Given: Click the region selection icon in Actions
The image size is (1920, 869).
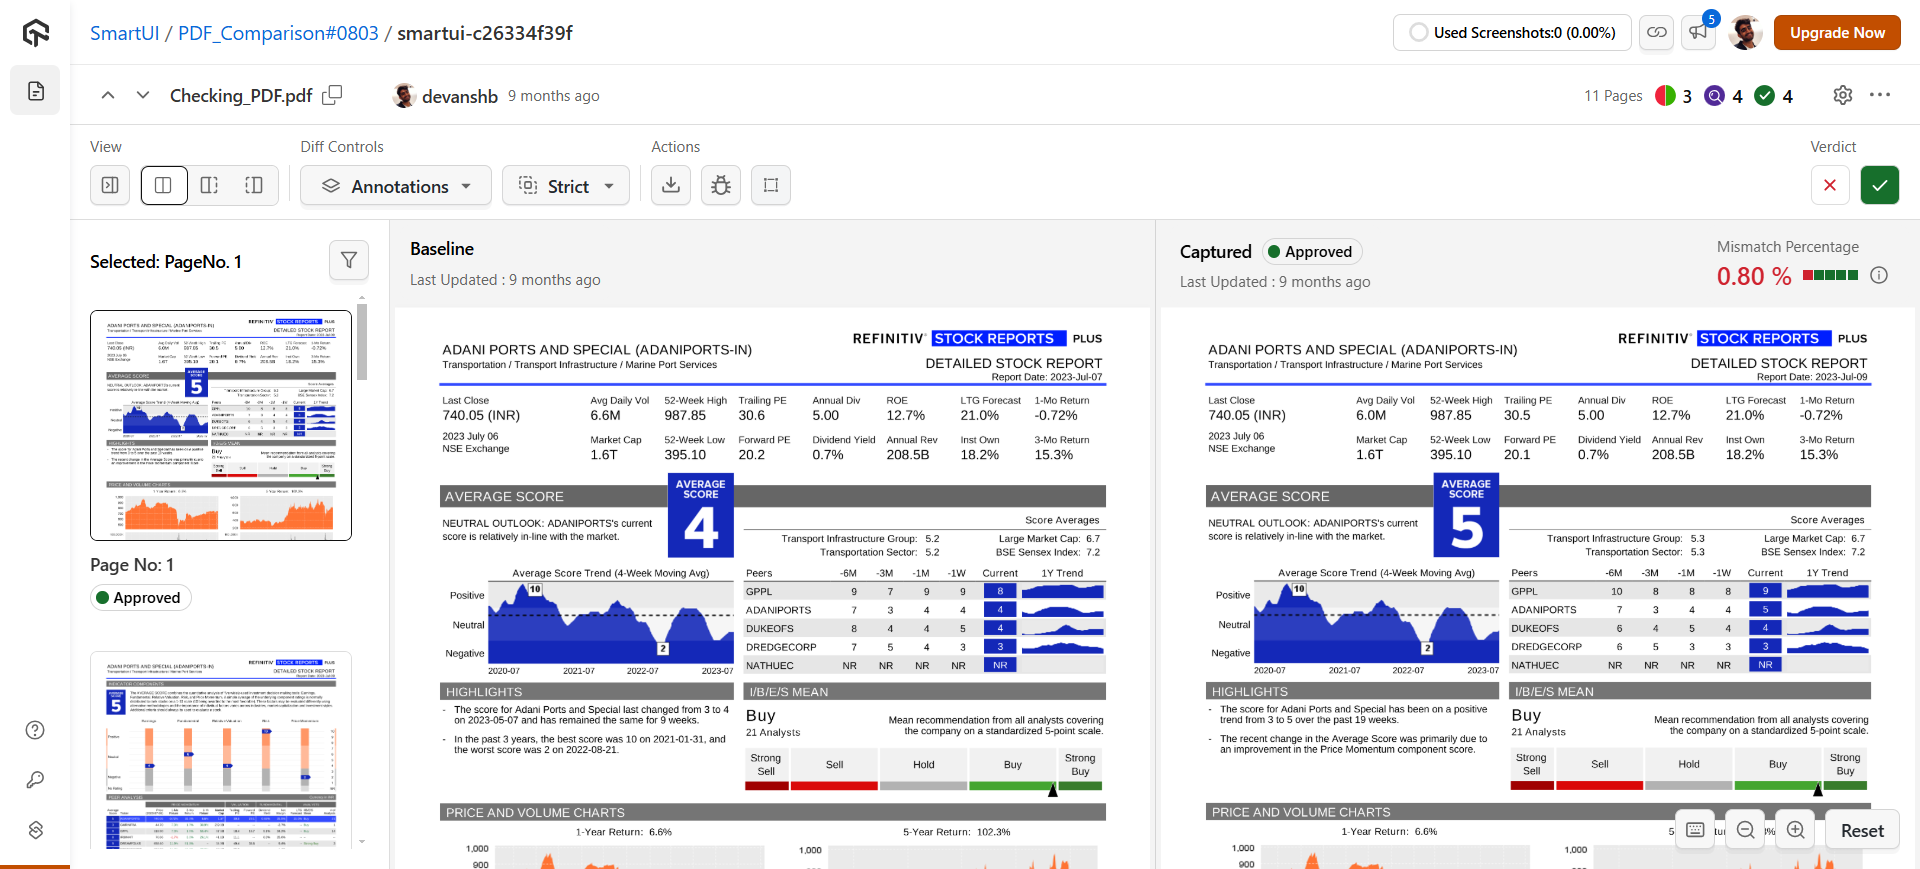Looking at the screenshot, I should [771, 185].
